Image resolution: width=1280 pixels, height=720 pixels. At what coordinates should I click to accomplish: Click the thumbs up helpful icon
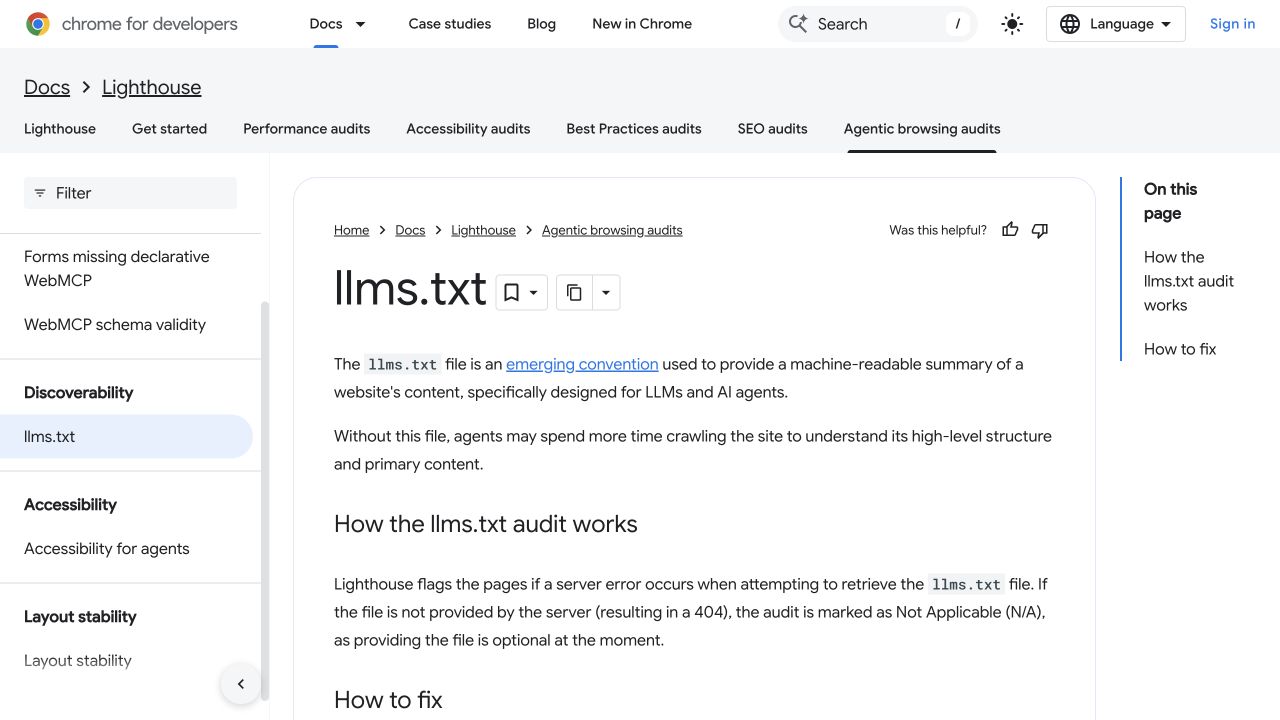coord(1010,230)
